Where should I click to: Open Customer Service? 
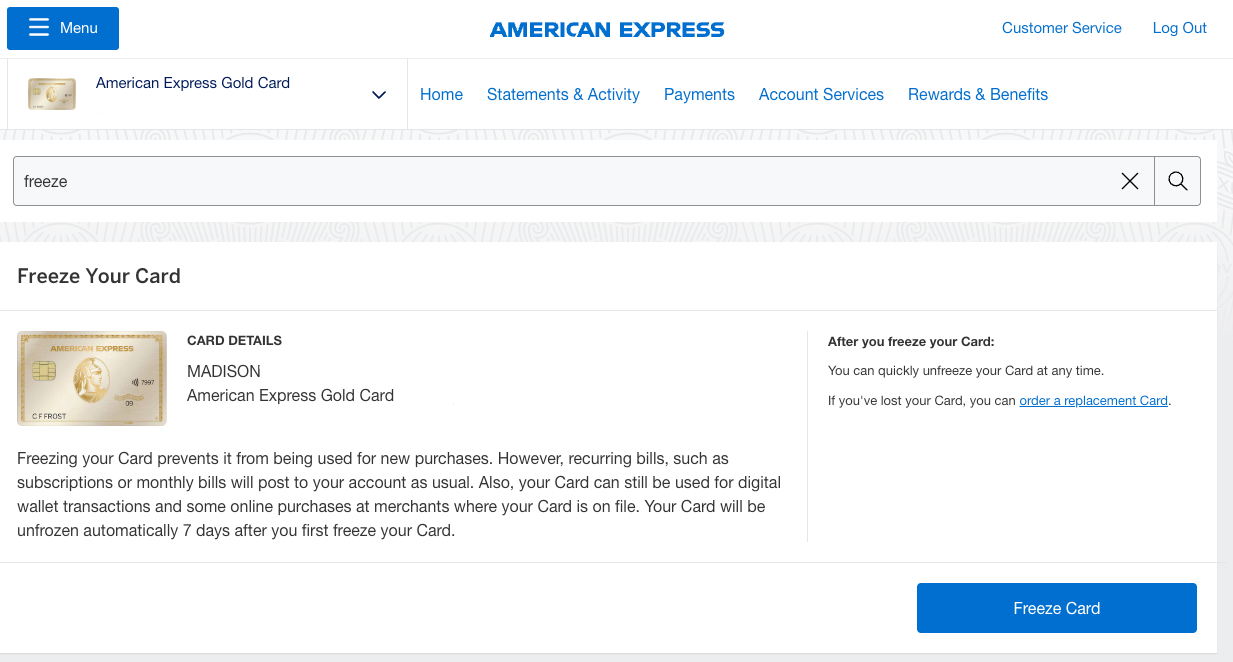pyautogui.click(x=1061, y=28)
